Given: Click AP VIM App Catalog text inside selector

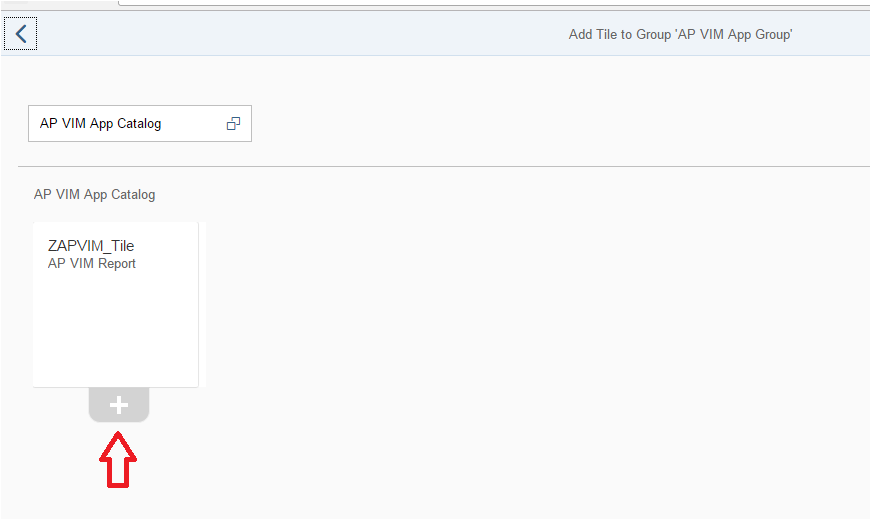Looking at the screenshot, I should [x=101, y=123].
